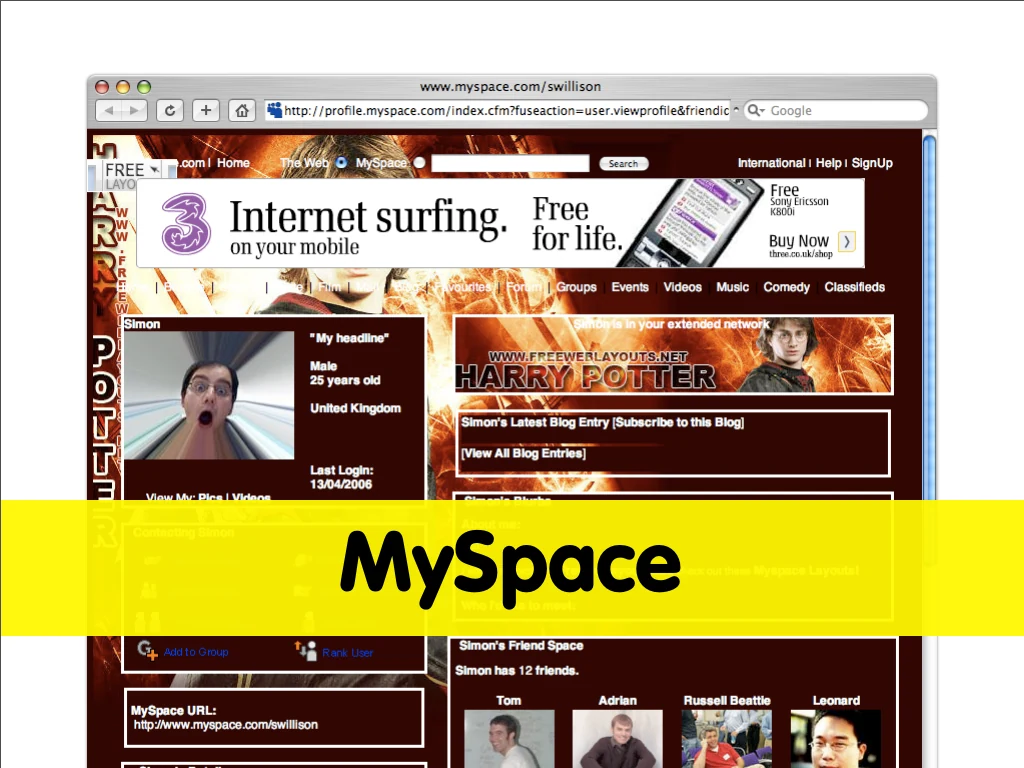
Task: Reload the page with the refresh button
Action: pyautogui.click(x=170, y=110)
